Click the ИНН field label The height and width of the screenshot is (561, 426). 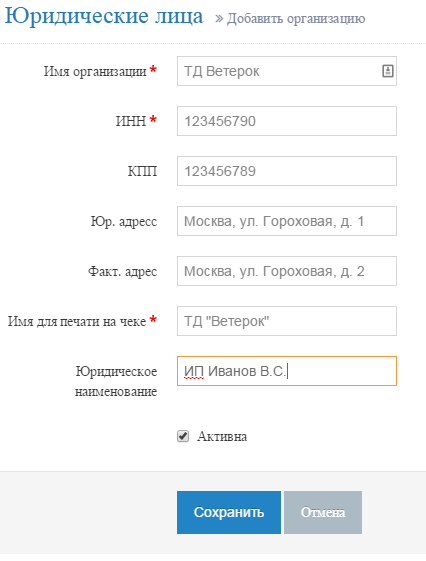tap(131, 121)
